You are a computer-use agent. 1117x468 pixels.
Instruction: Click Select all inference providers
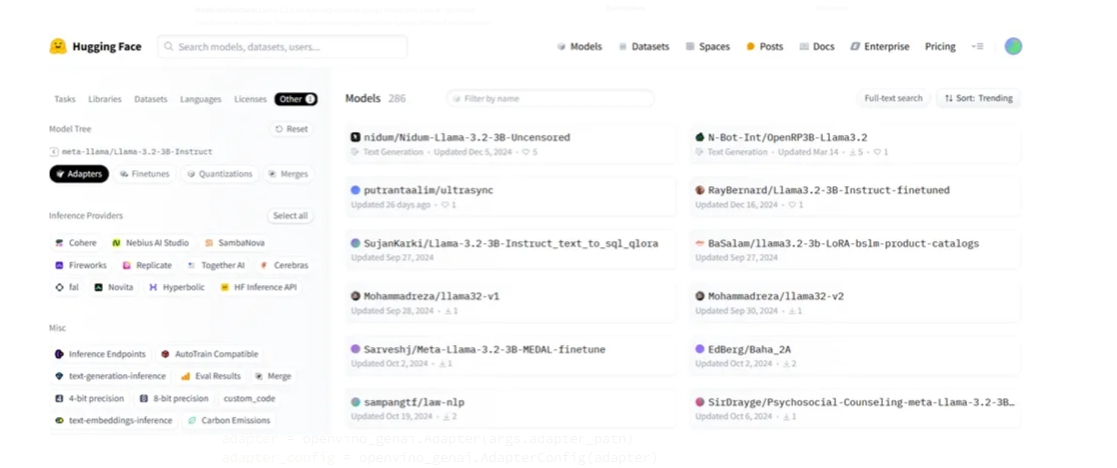pyautogui.click(x=291, y=215)
